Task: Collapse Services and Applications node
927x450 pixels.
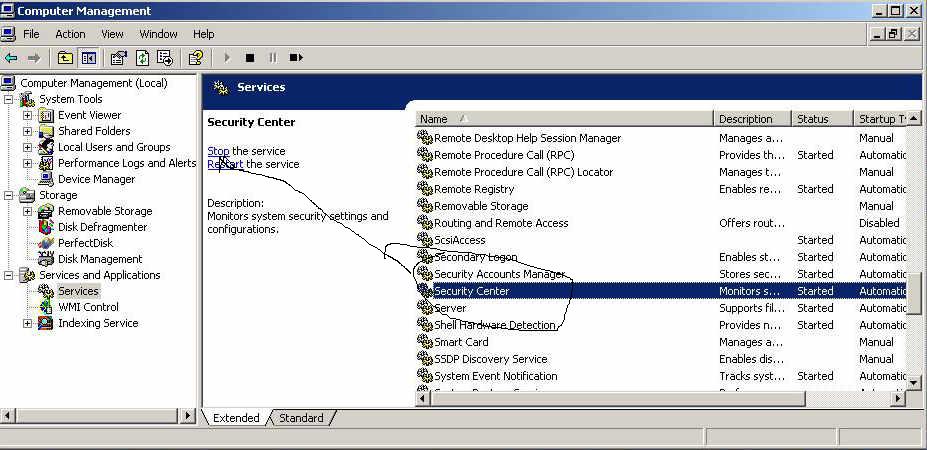Action: (8, 274)
